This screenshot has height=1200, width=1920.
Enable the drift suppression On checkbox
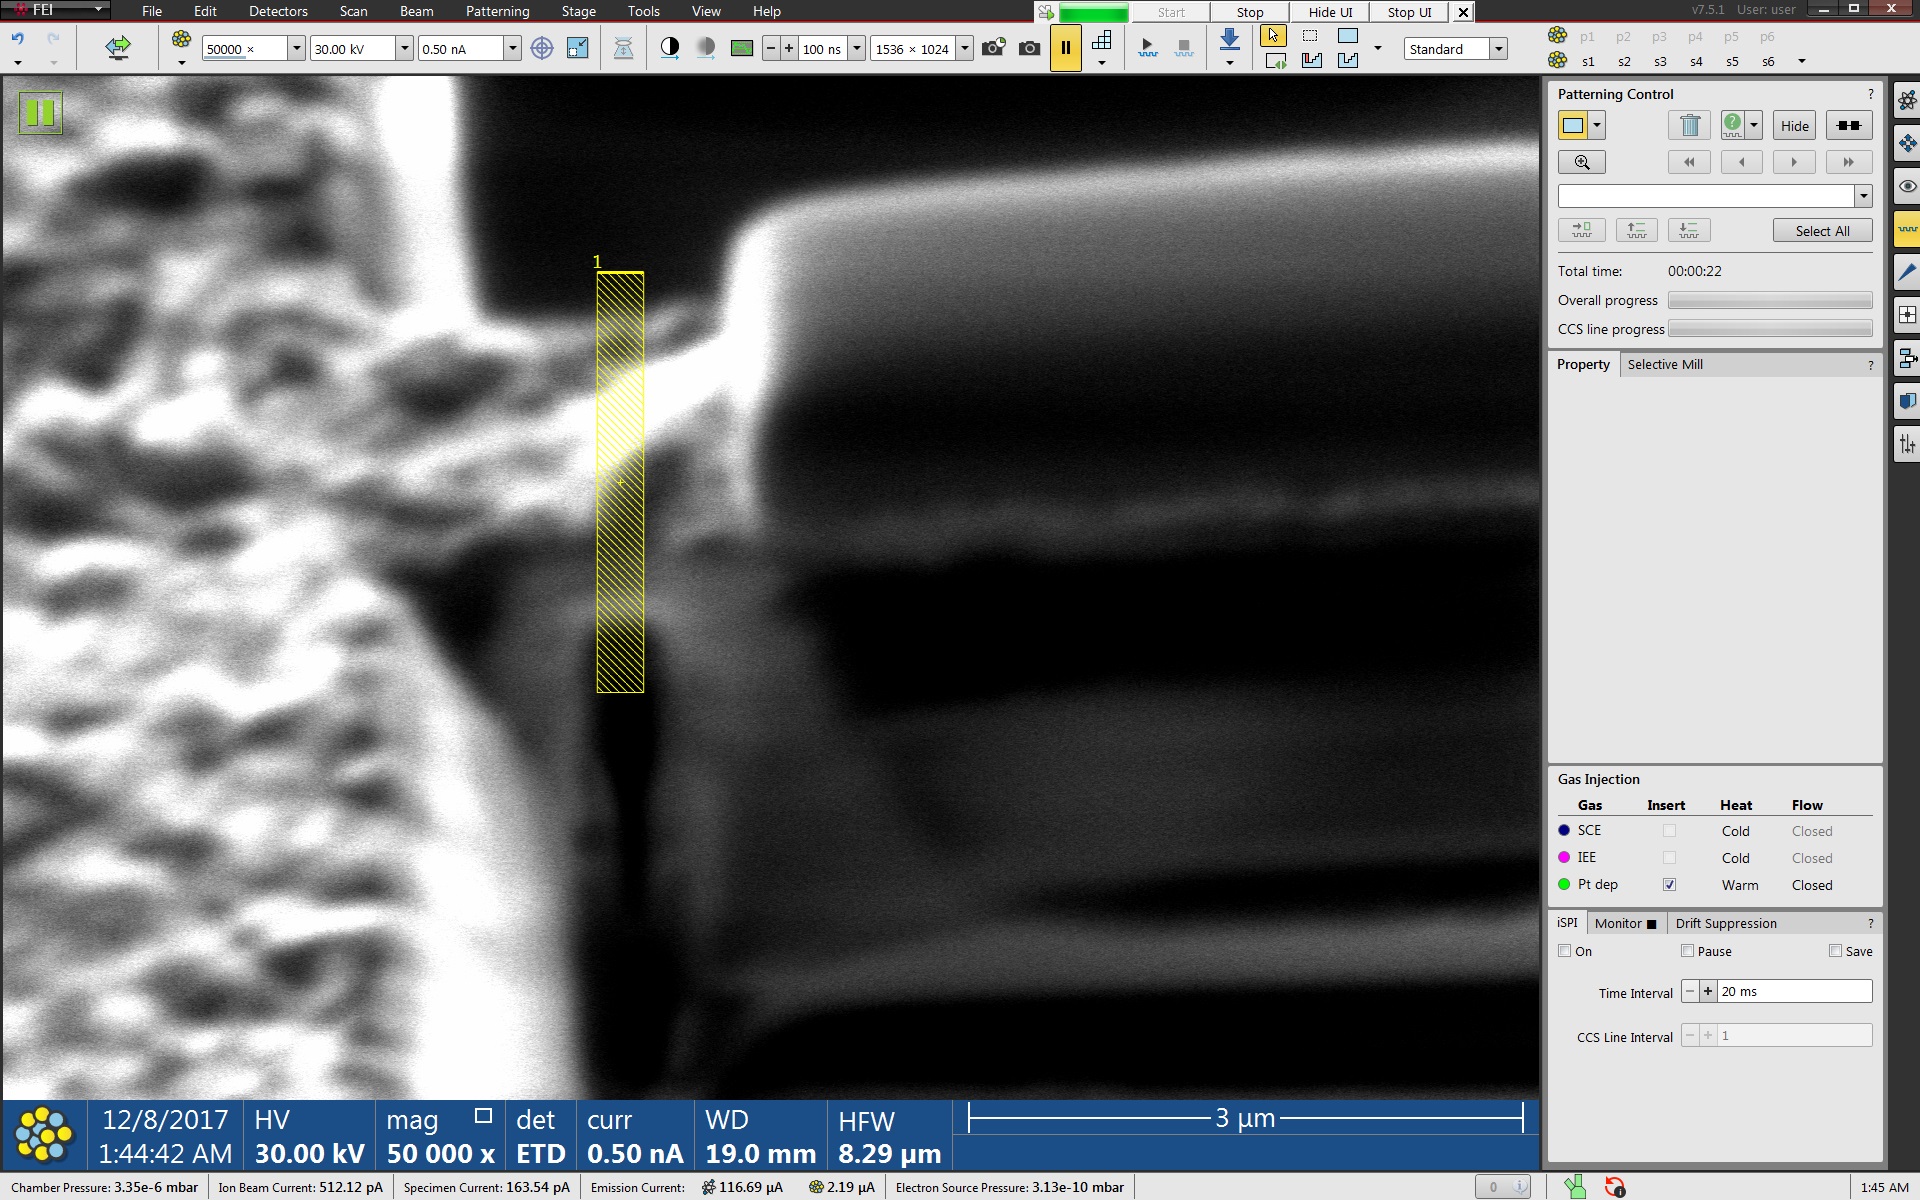coord(1565,951)
